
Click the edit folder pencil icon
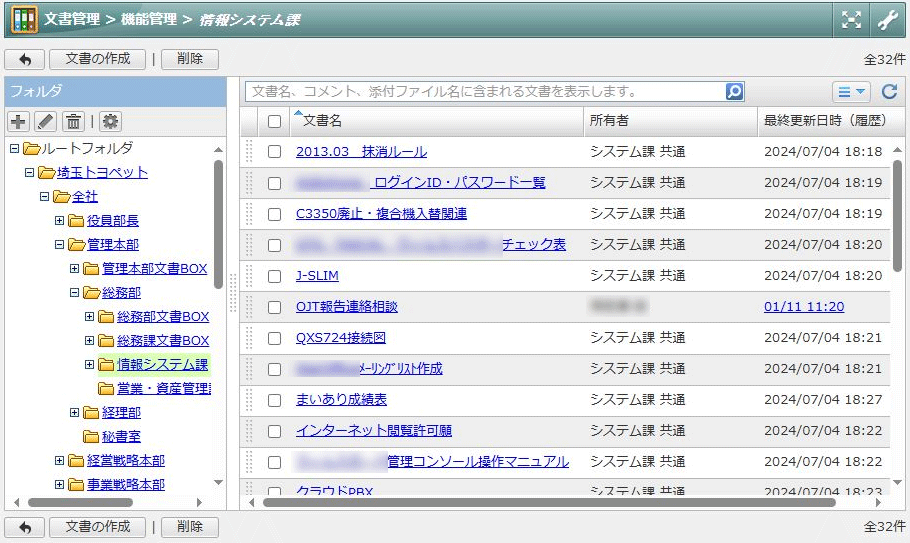click(x=45, y=121)
